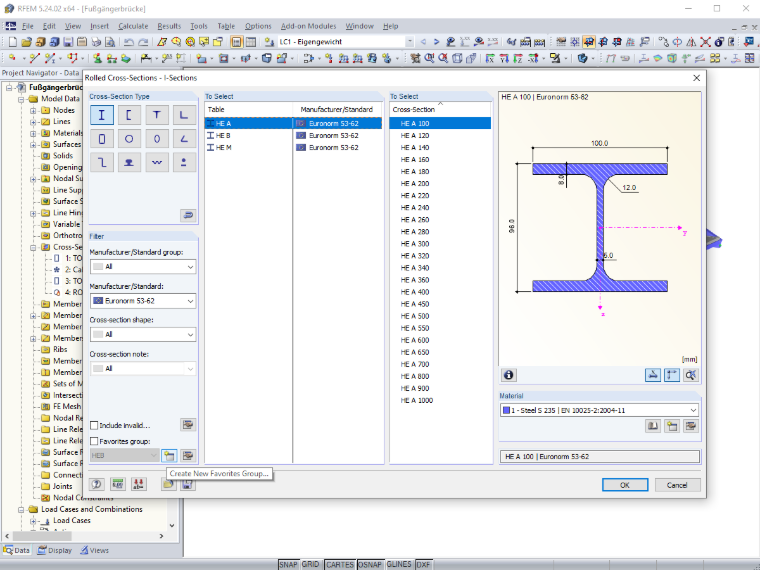Click Create New Favorites Group icon

click(169, 456)
